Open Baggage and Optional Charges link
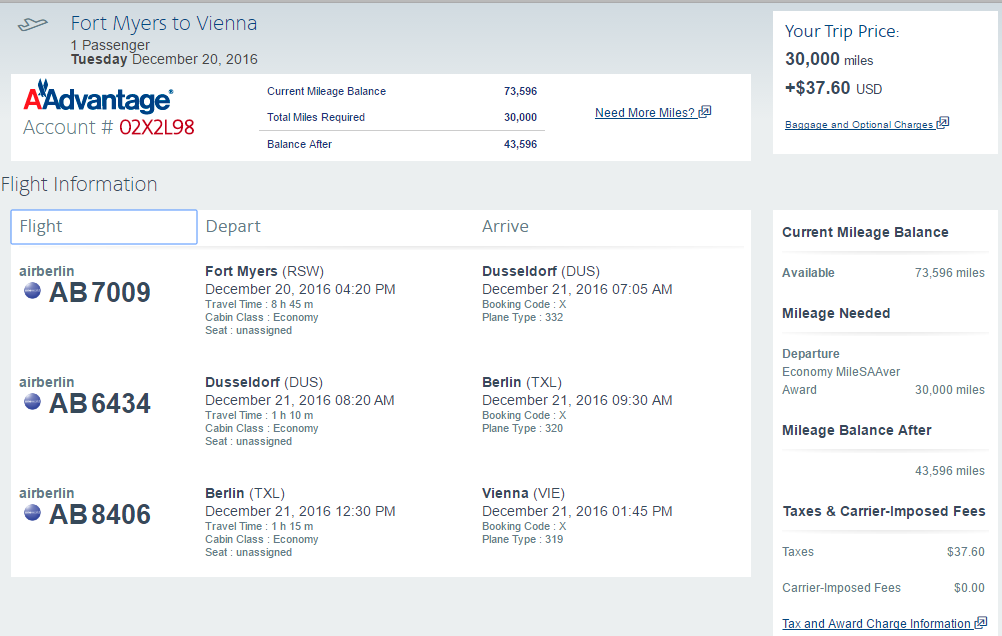The width and height of the screenshot is (1002, 636). click(859, 125)
